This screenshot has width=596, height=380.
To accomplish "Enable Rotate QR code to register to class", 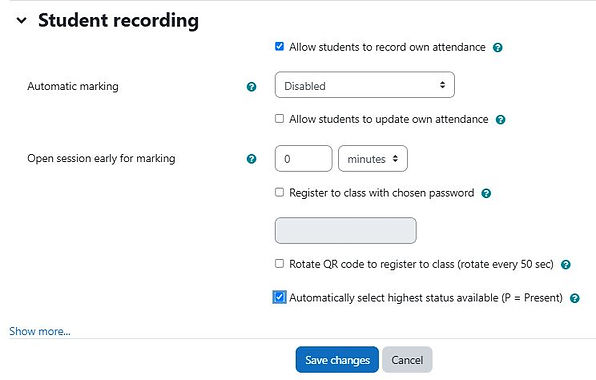I will click(279, 263).
